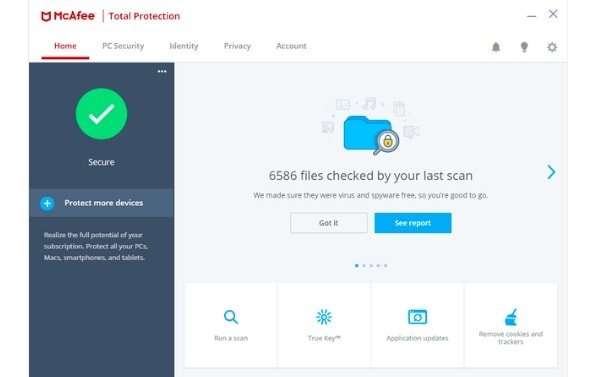Click the green Secure checkmark status icon
The height and width of the screenshot is (377, 600).
pos(101,114)
